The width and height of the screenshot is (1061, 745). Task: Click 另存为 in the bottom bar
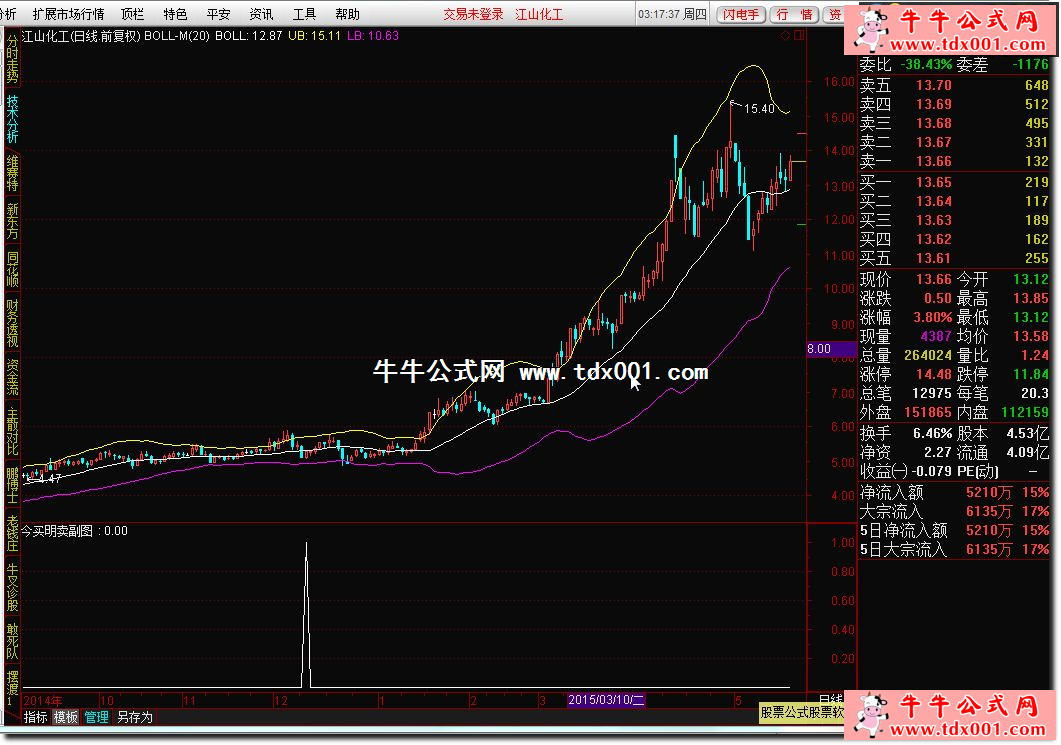[135, 717]
